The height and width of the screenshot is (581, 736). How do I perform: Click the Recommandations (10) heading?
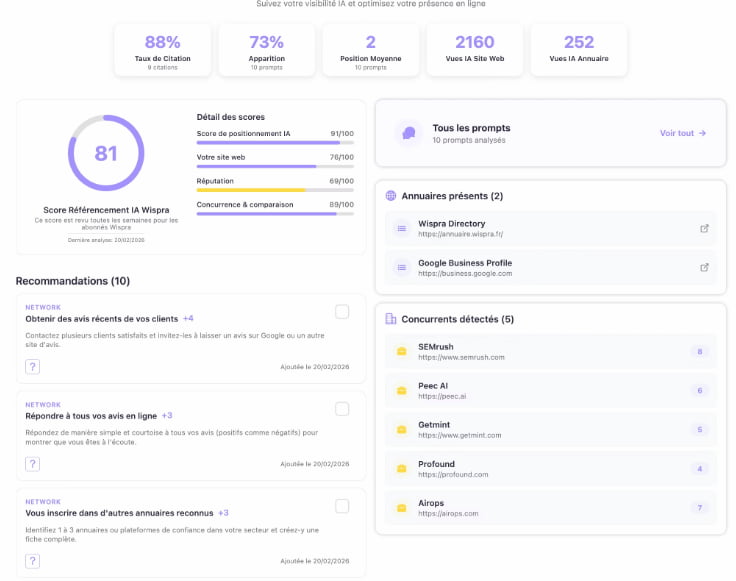click(73, 281)
